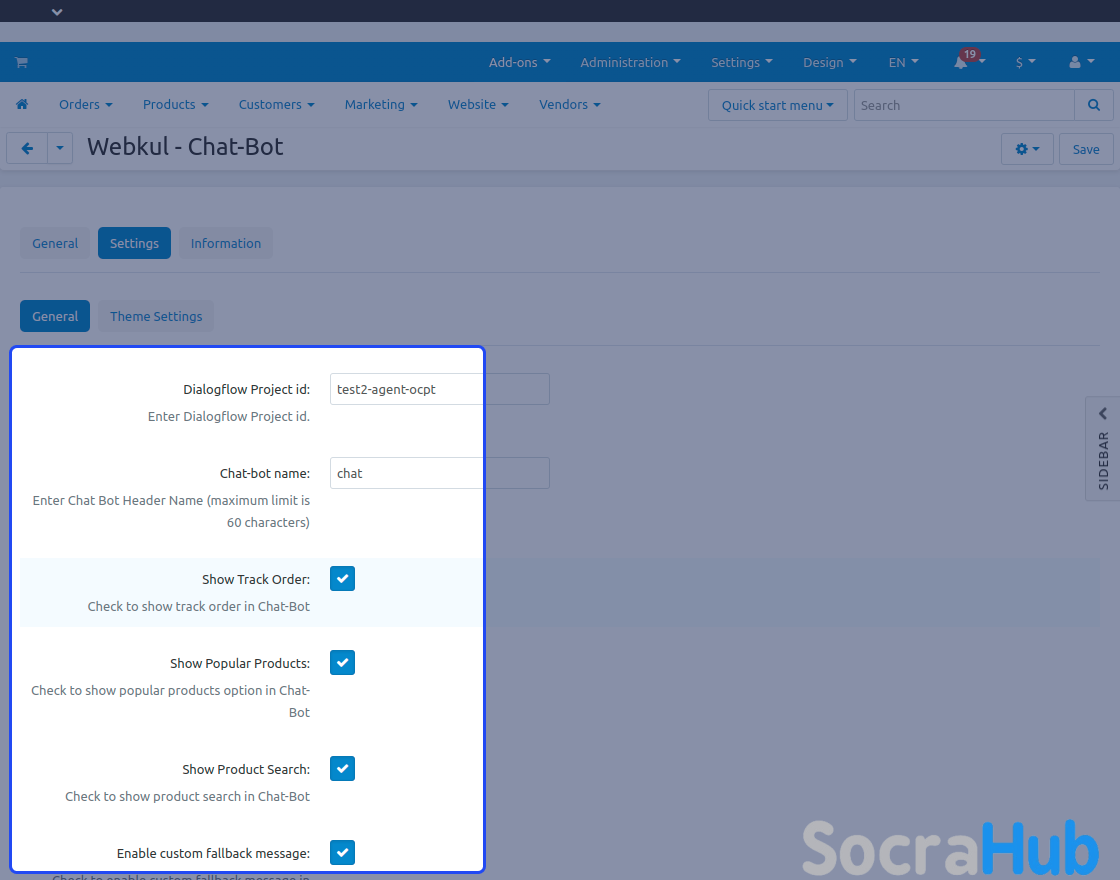Click the Show Popular Products label
Screen dimensions: 1120x880
click(x=240, y=664)
